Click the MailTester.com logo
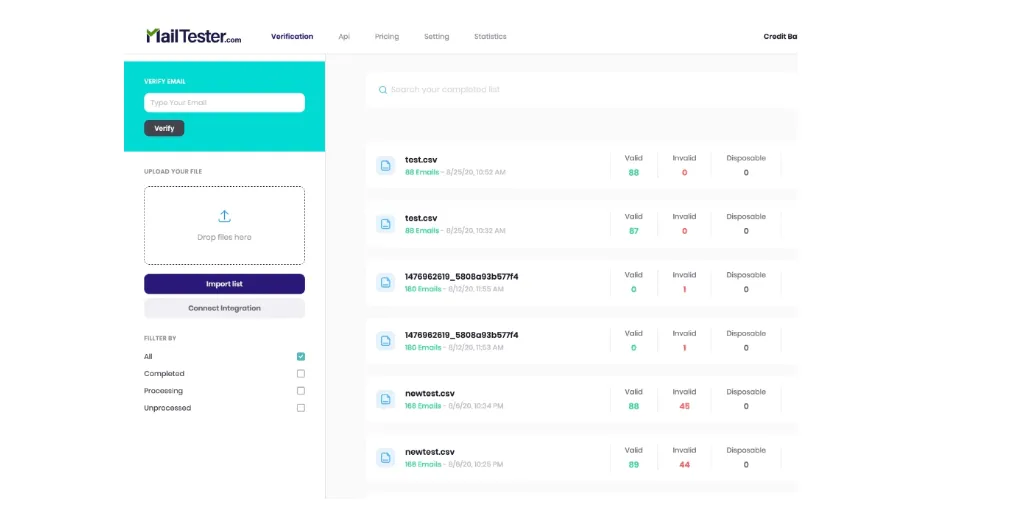Screen dimensions: 1024x519 (193, 36)
